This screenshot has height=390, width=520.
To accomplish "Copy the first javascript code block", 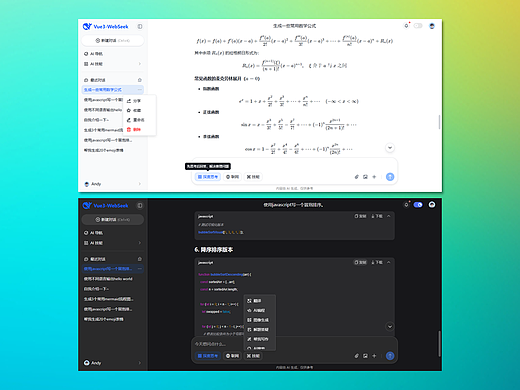I will click(x=360, y=216).
